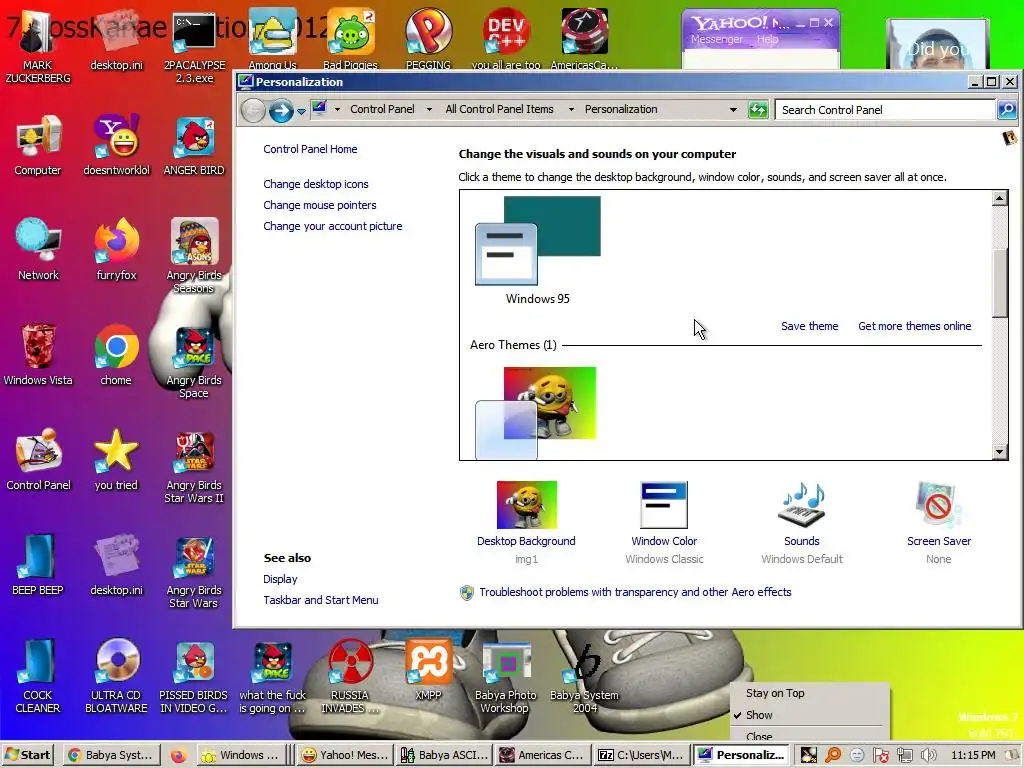Click the theme list scroll down arrow
1024x768 pixels.
(999, 451)
